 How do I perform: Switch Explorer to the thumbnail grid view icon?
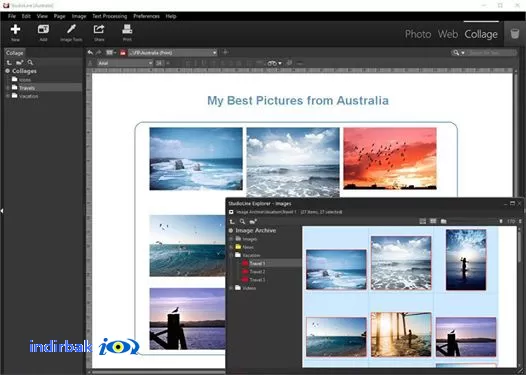[433, 221]
